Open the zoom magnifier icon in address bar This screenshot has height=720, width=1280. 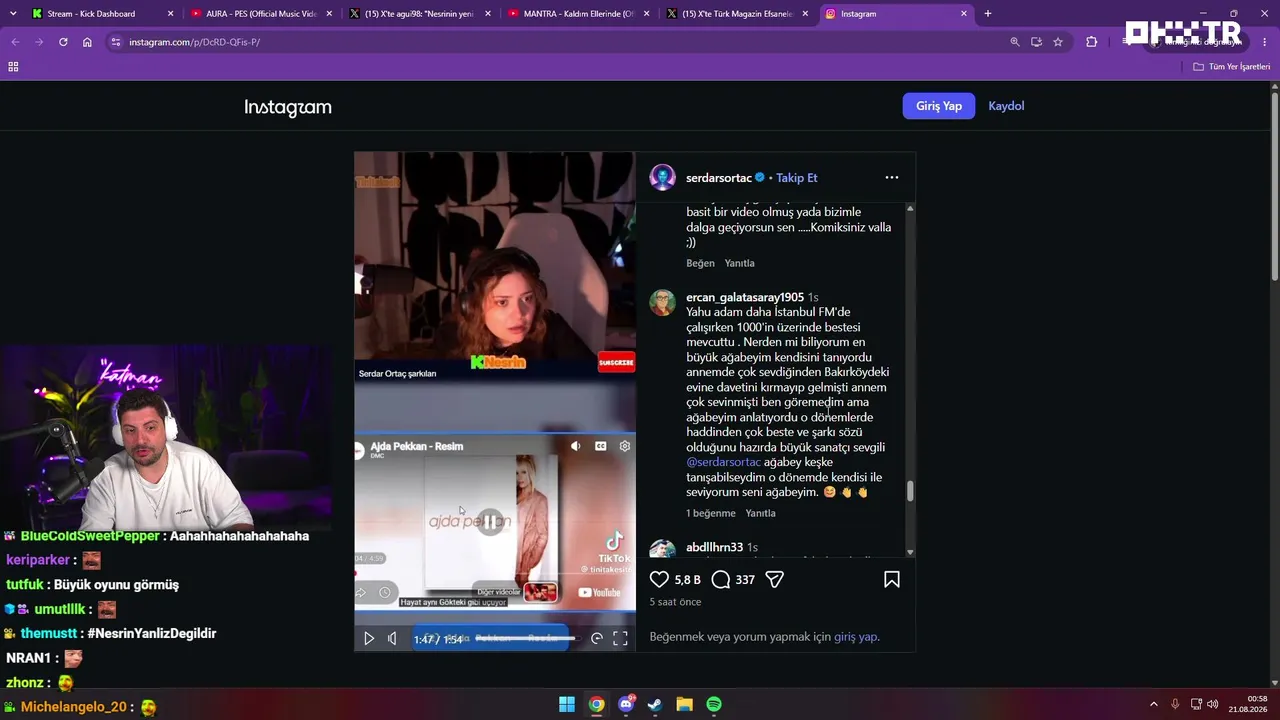tap(1015, 42)
